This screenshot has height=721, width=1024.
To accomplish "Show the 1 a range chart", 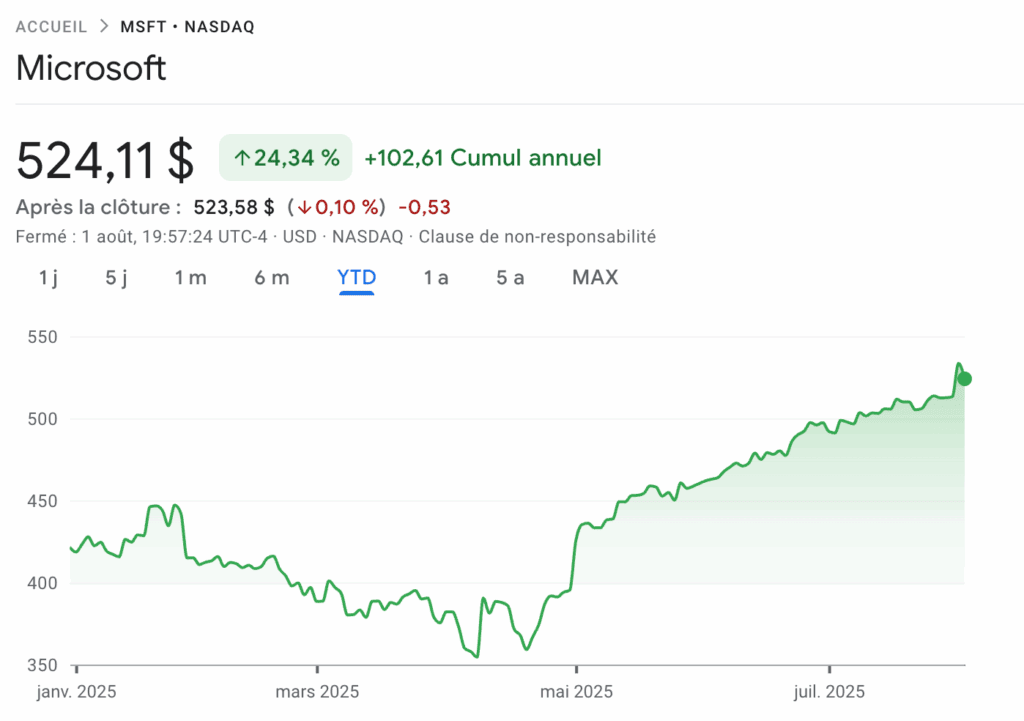I will click(x=436, y=278).
